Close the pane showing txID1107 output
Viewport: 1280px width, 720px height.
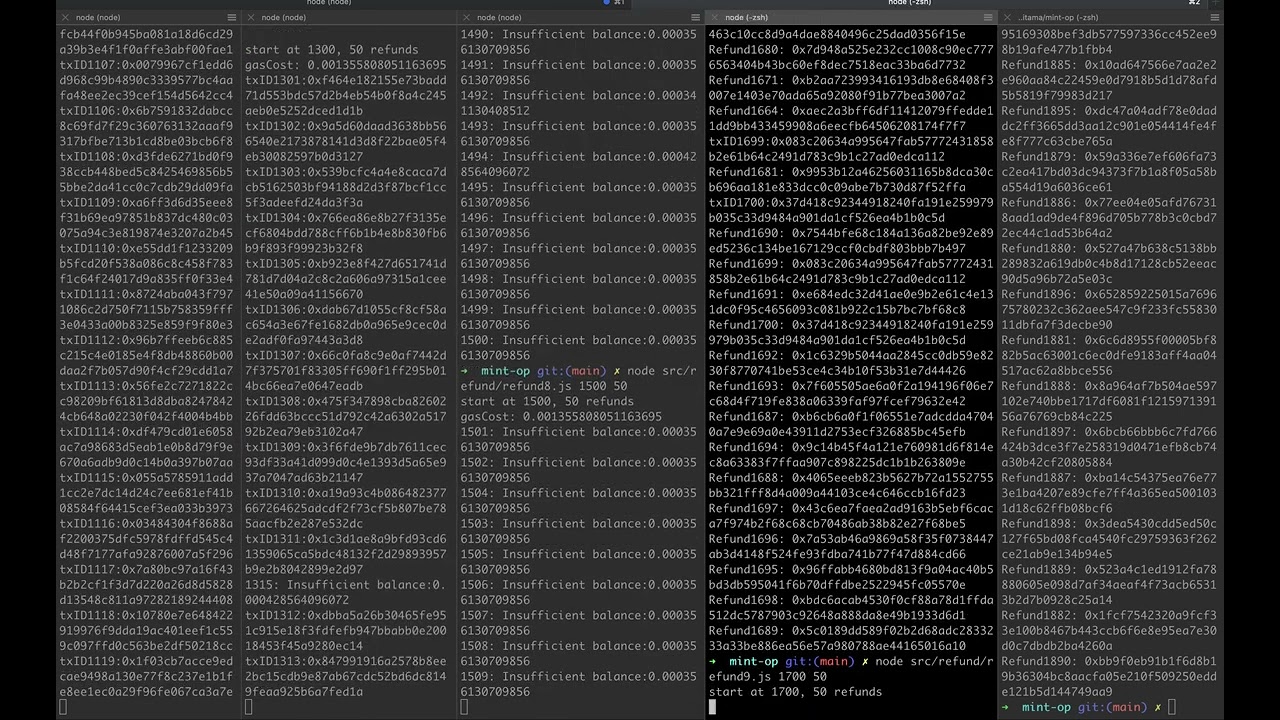[64, 17]
